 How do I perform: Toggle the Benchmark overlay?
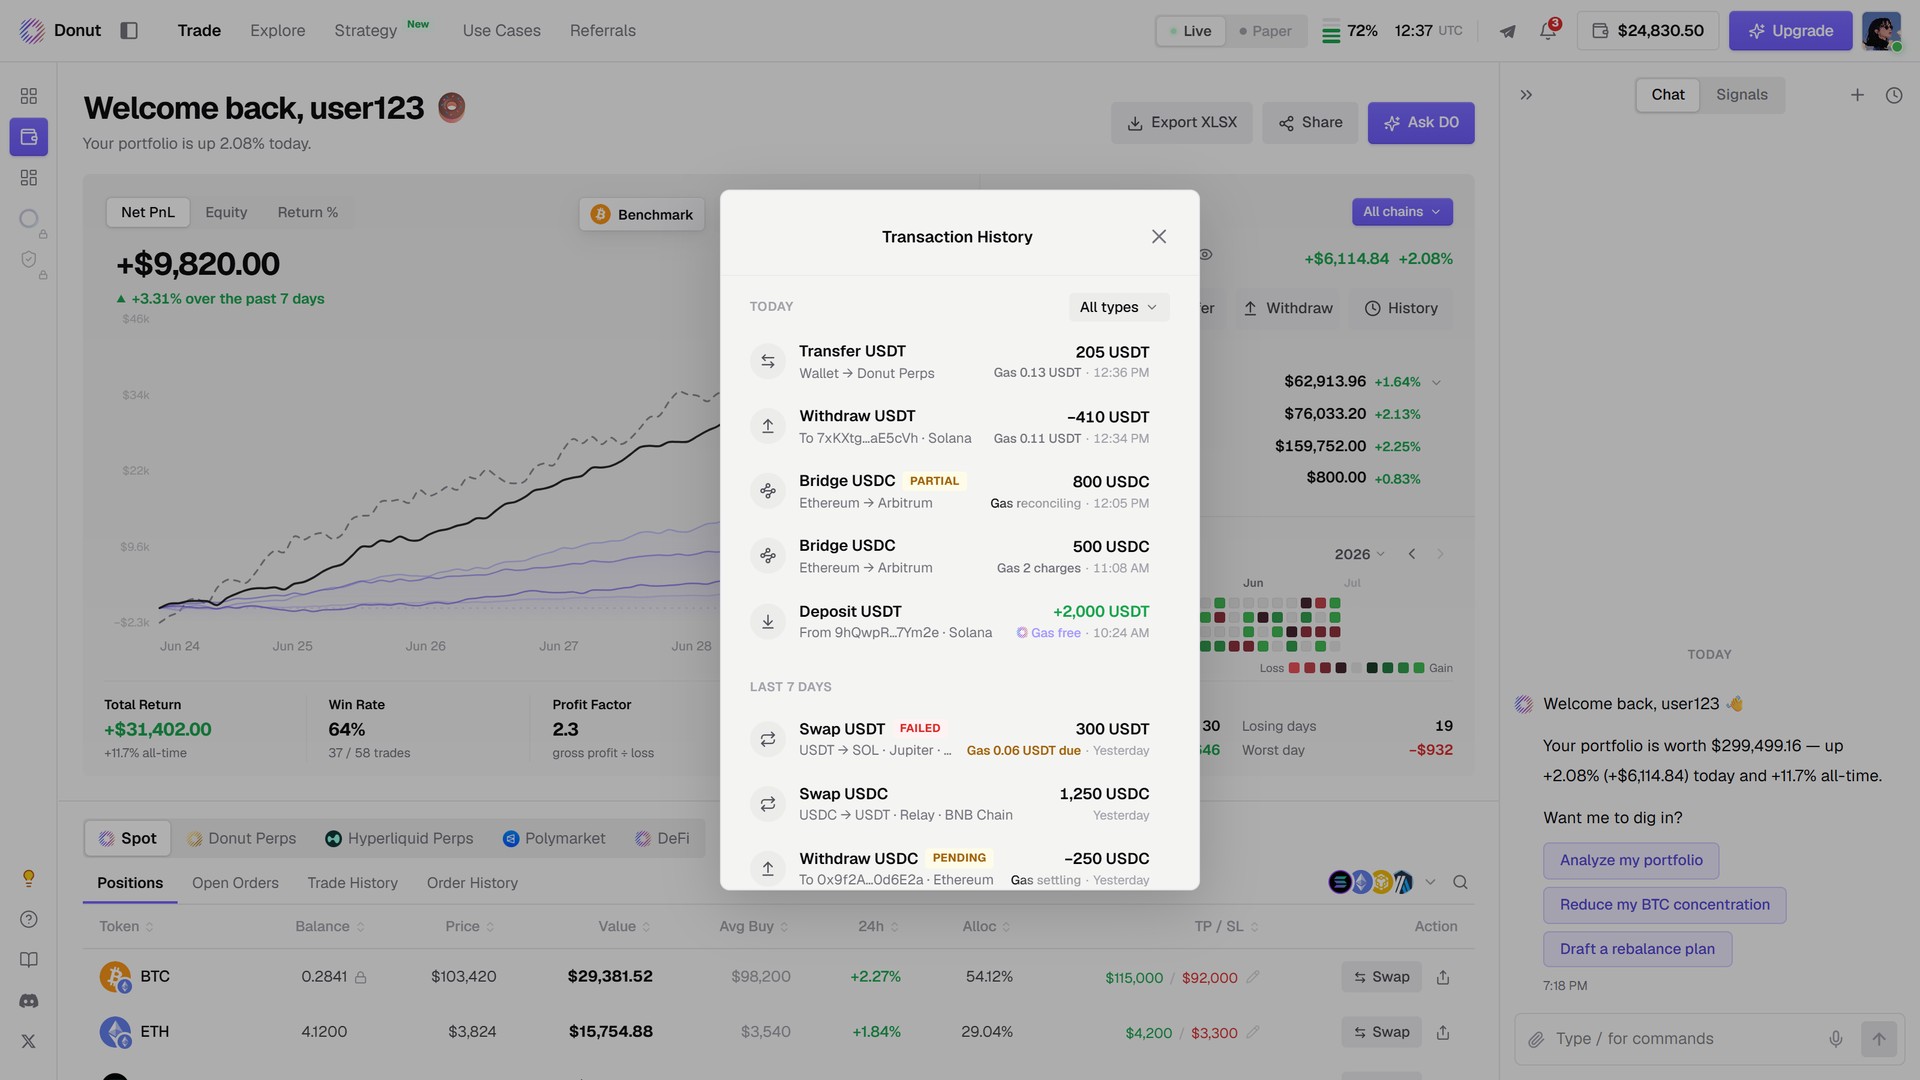click(642, 214)
